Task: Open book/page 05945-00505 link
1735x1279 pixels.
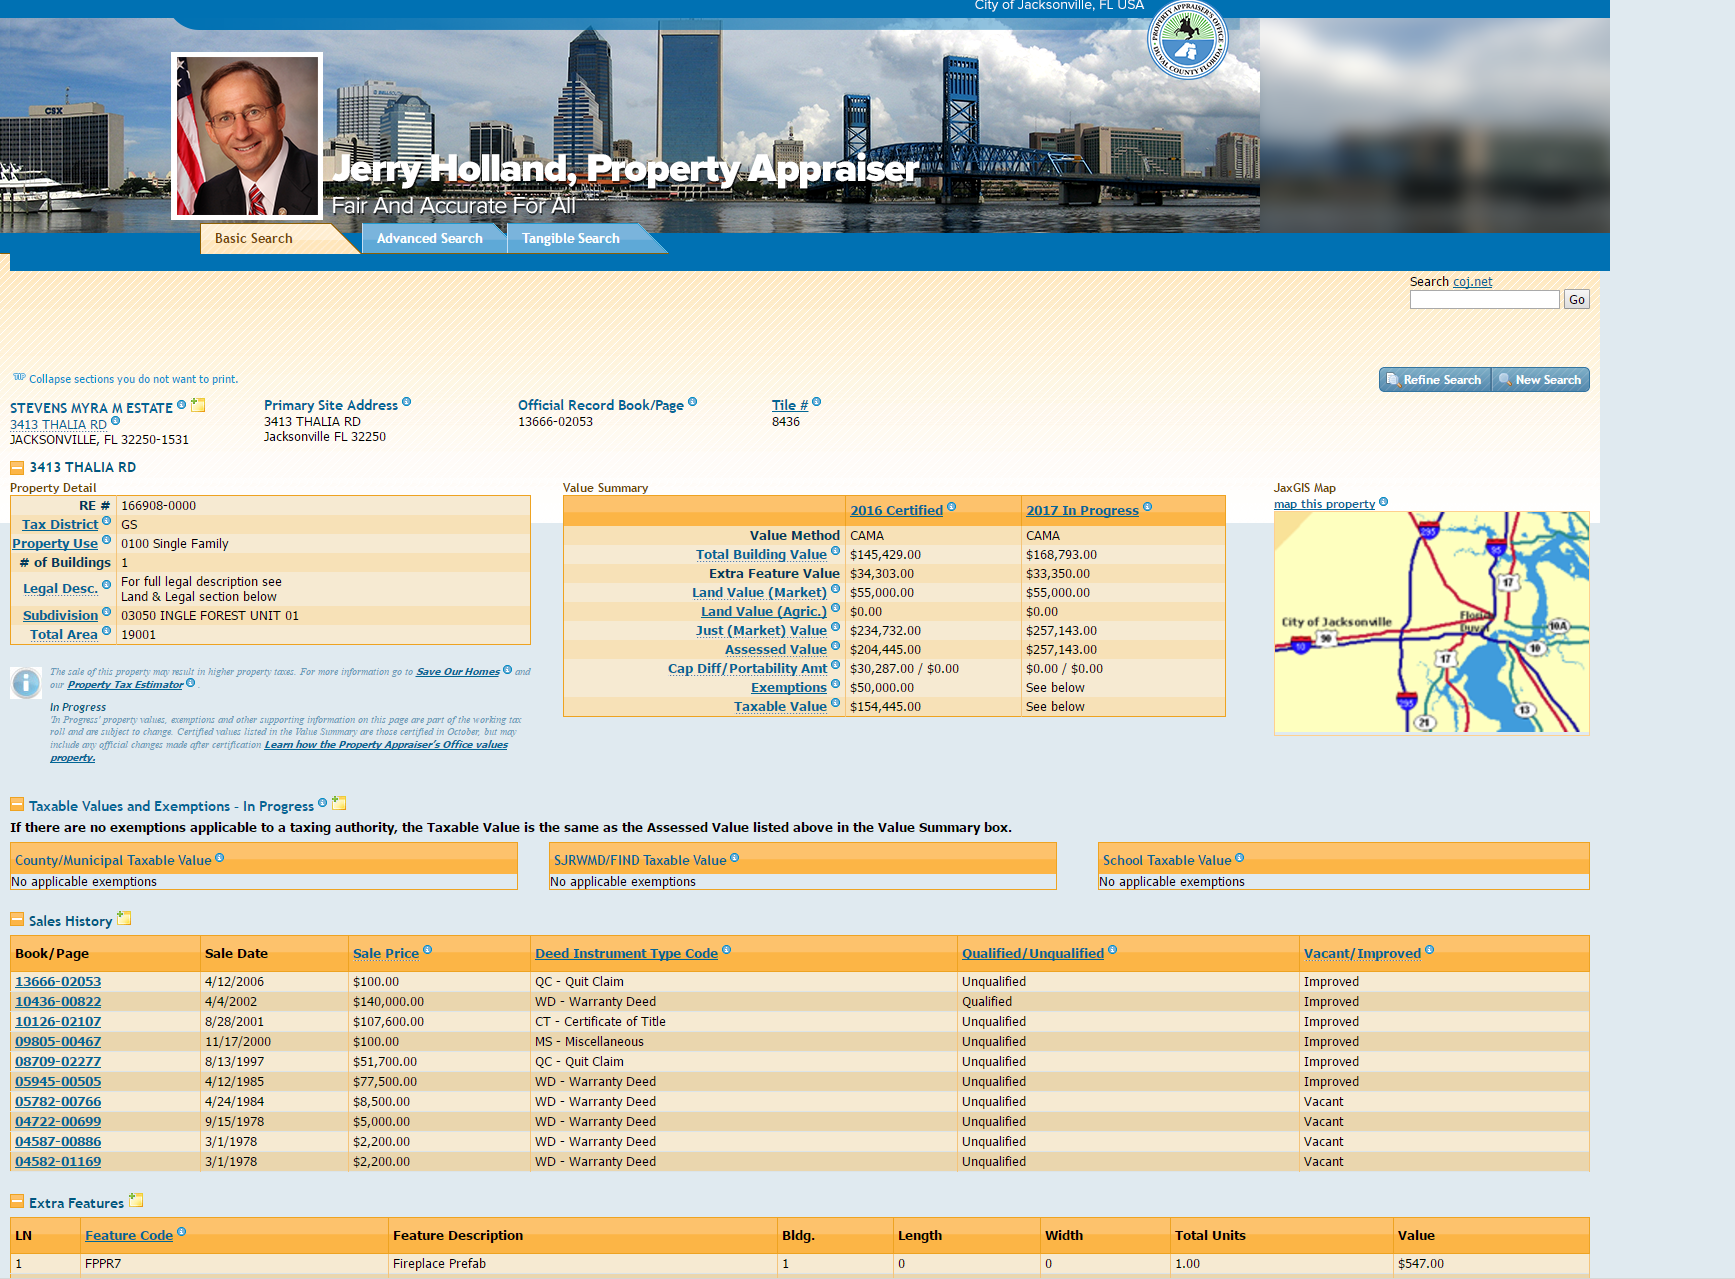Action: 58,1082
